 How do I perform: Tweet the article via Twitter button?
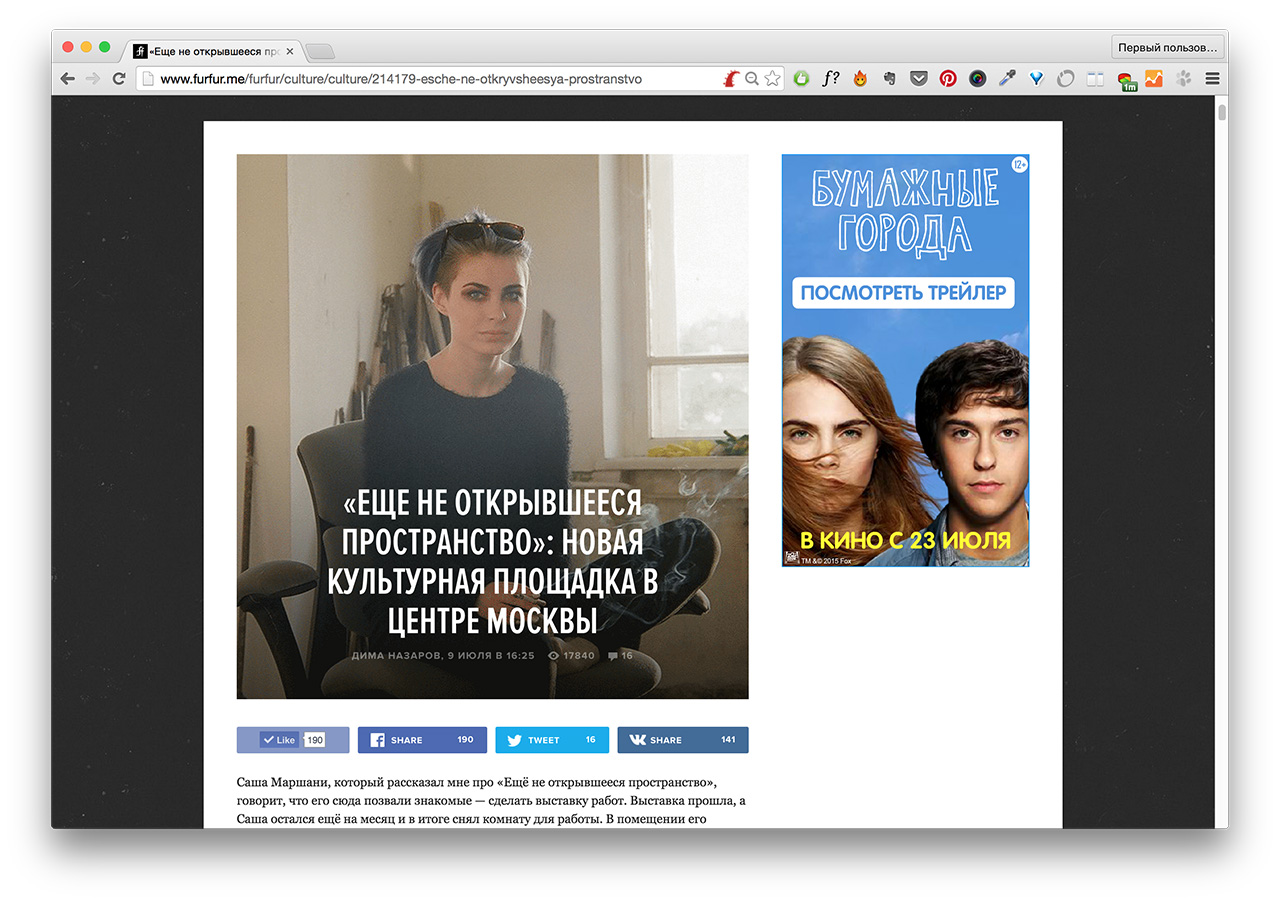[x=552, y=740]
